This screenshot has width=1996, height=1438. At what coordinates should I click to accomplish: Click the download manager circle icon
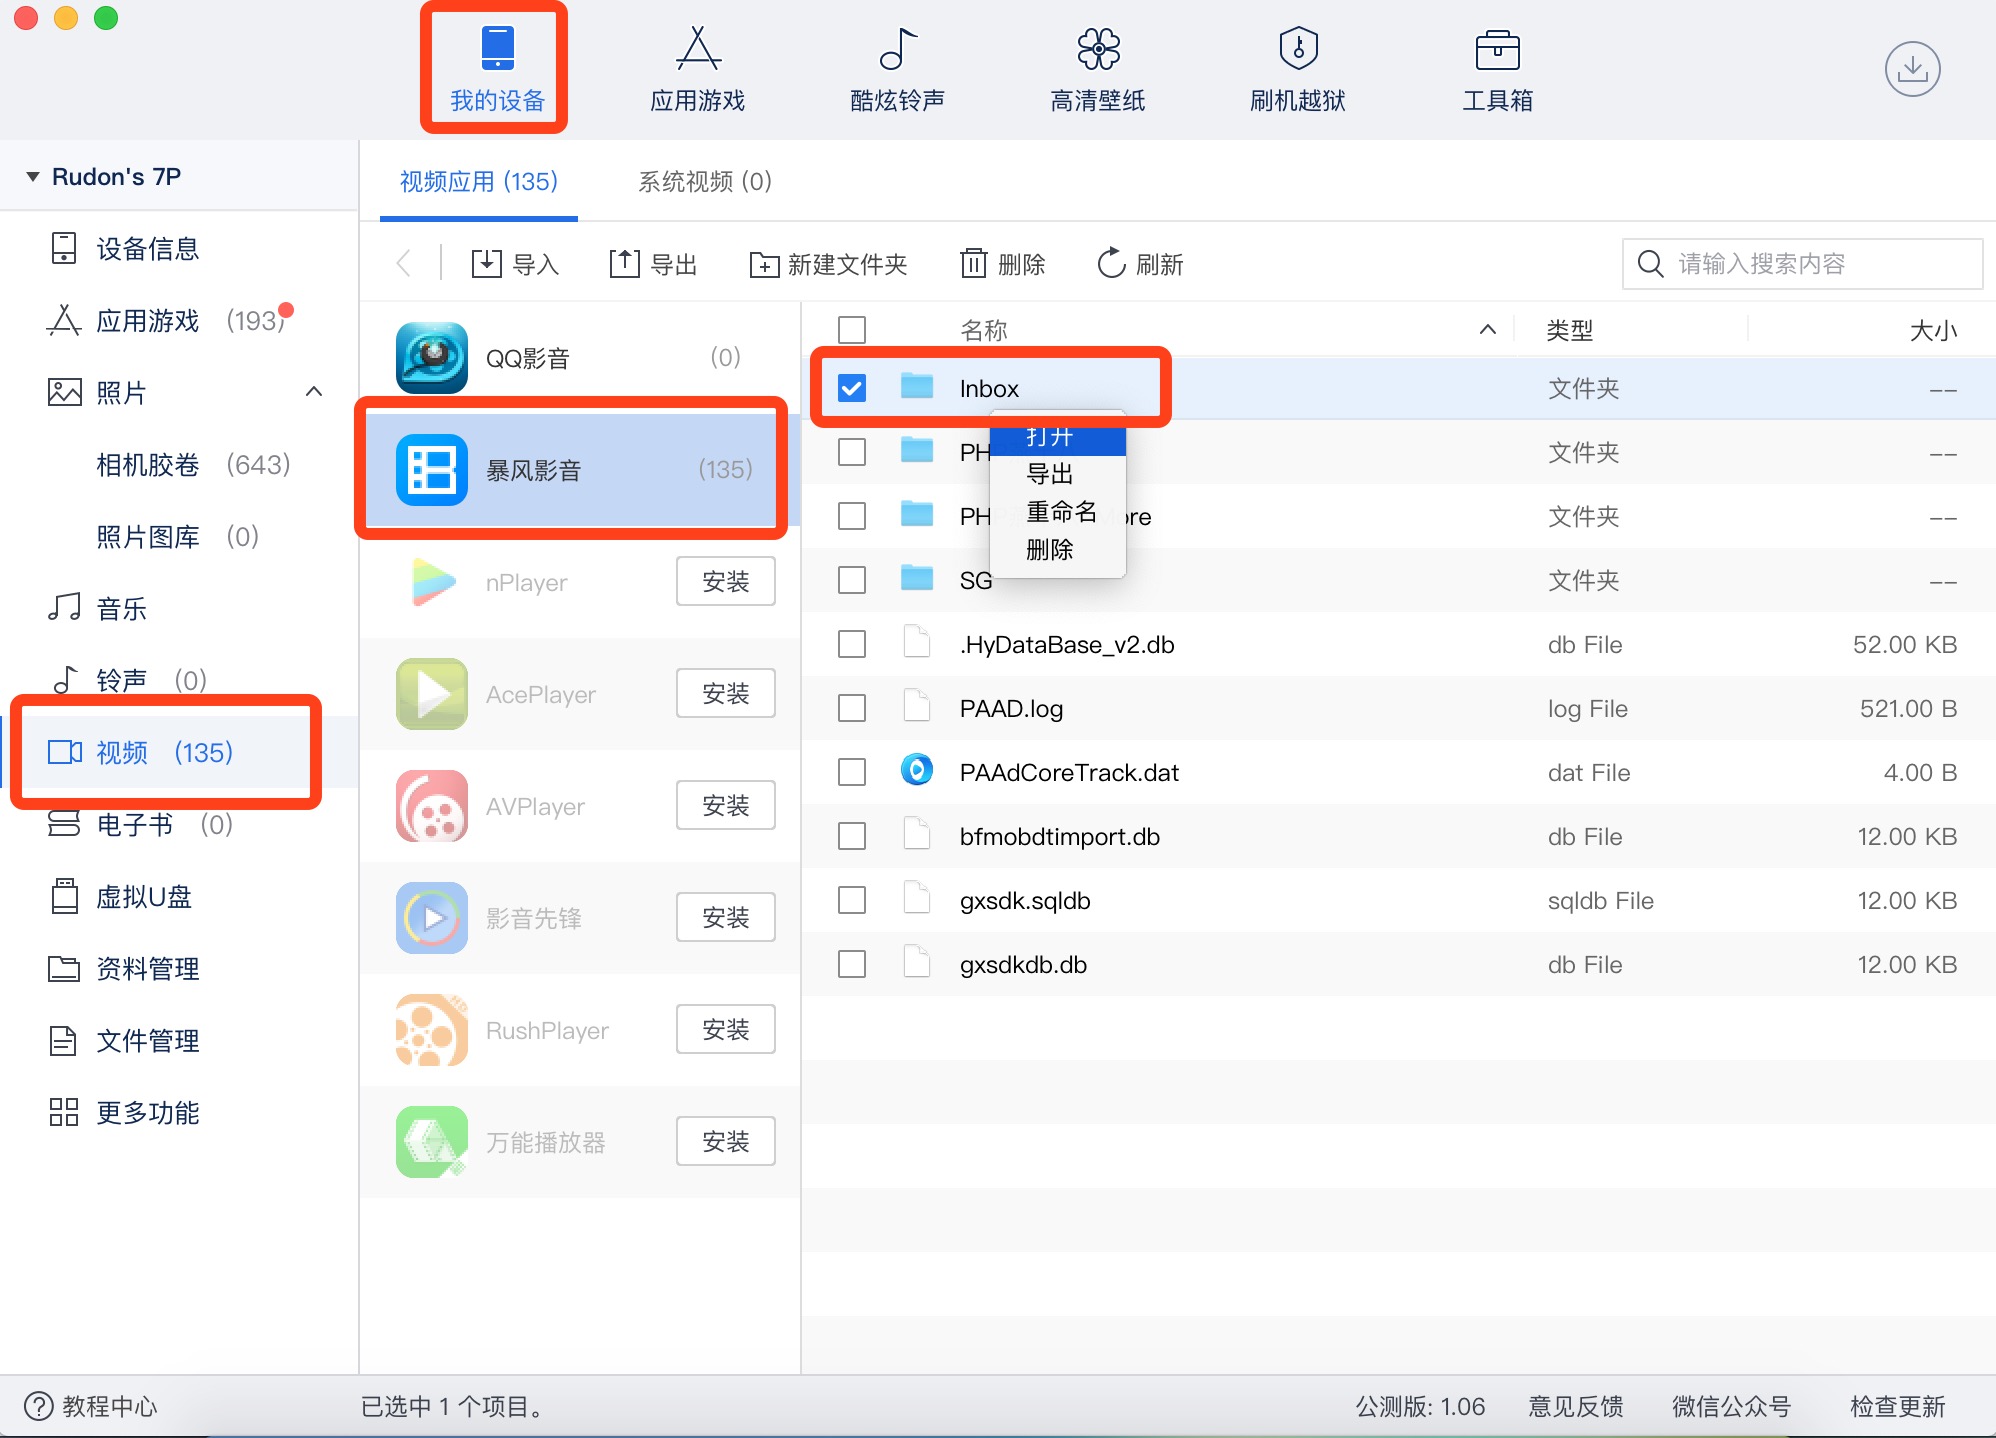pos(1912,69)
